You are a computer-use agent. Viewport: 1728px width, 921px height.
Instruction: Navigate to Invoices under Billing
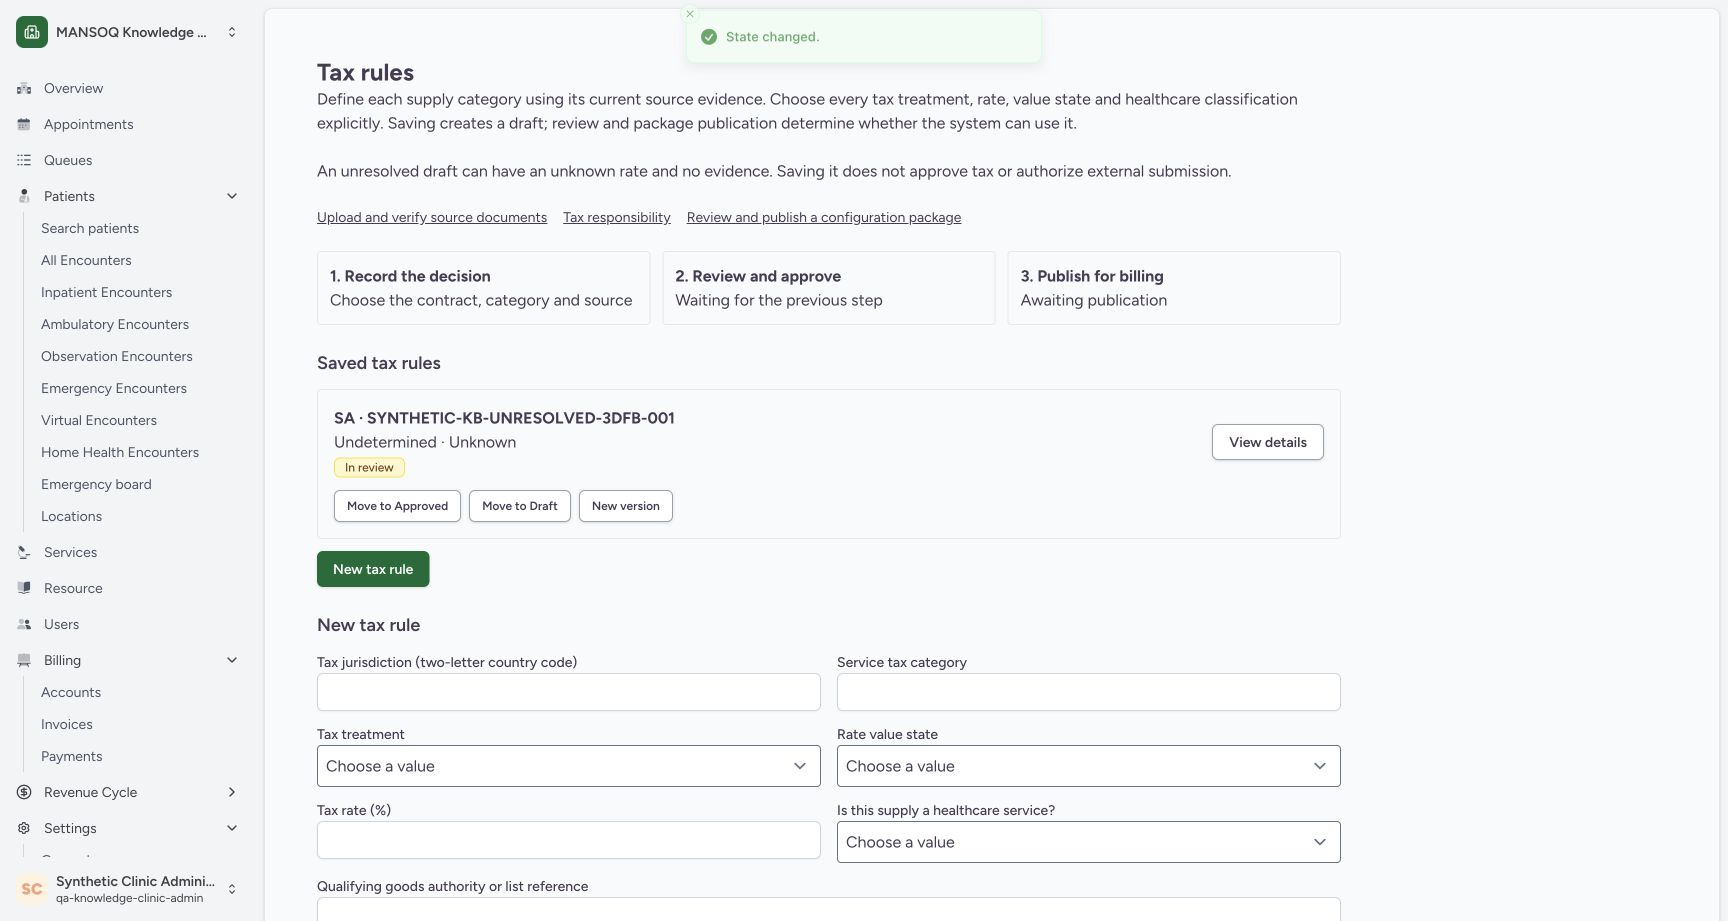pyautogui.click(x=67, y=724)
